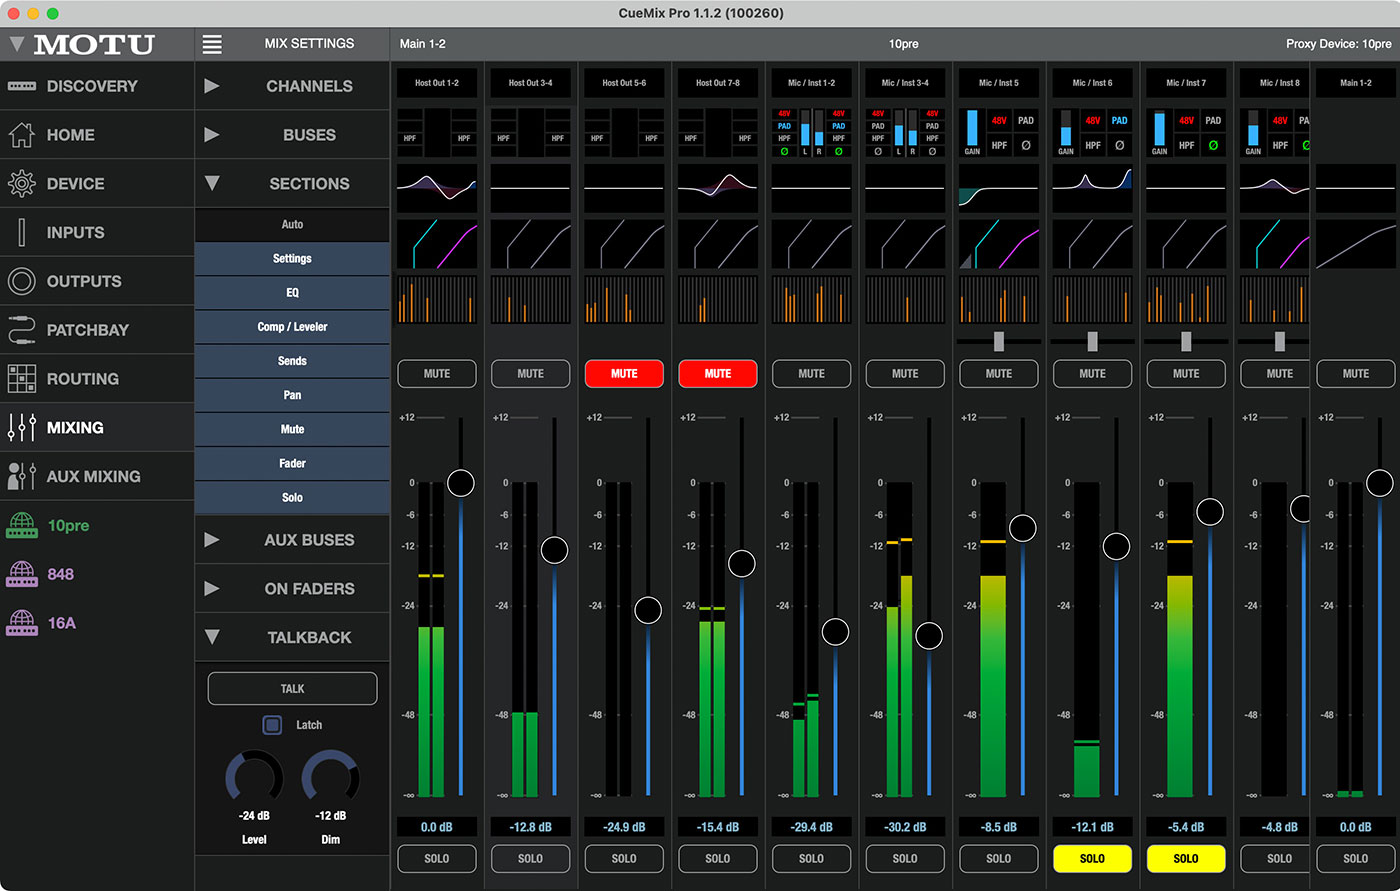Open Device settings gear icon
Screen dimensions: 1400x891
pos(22,184)
